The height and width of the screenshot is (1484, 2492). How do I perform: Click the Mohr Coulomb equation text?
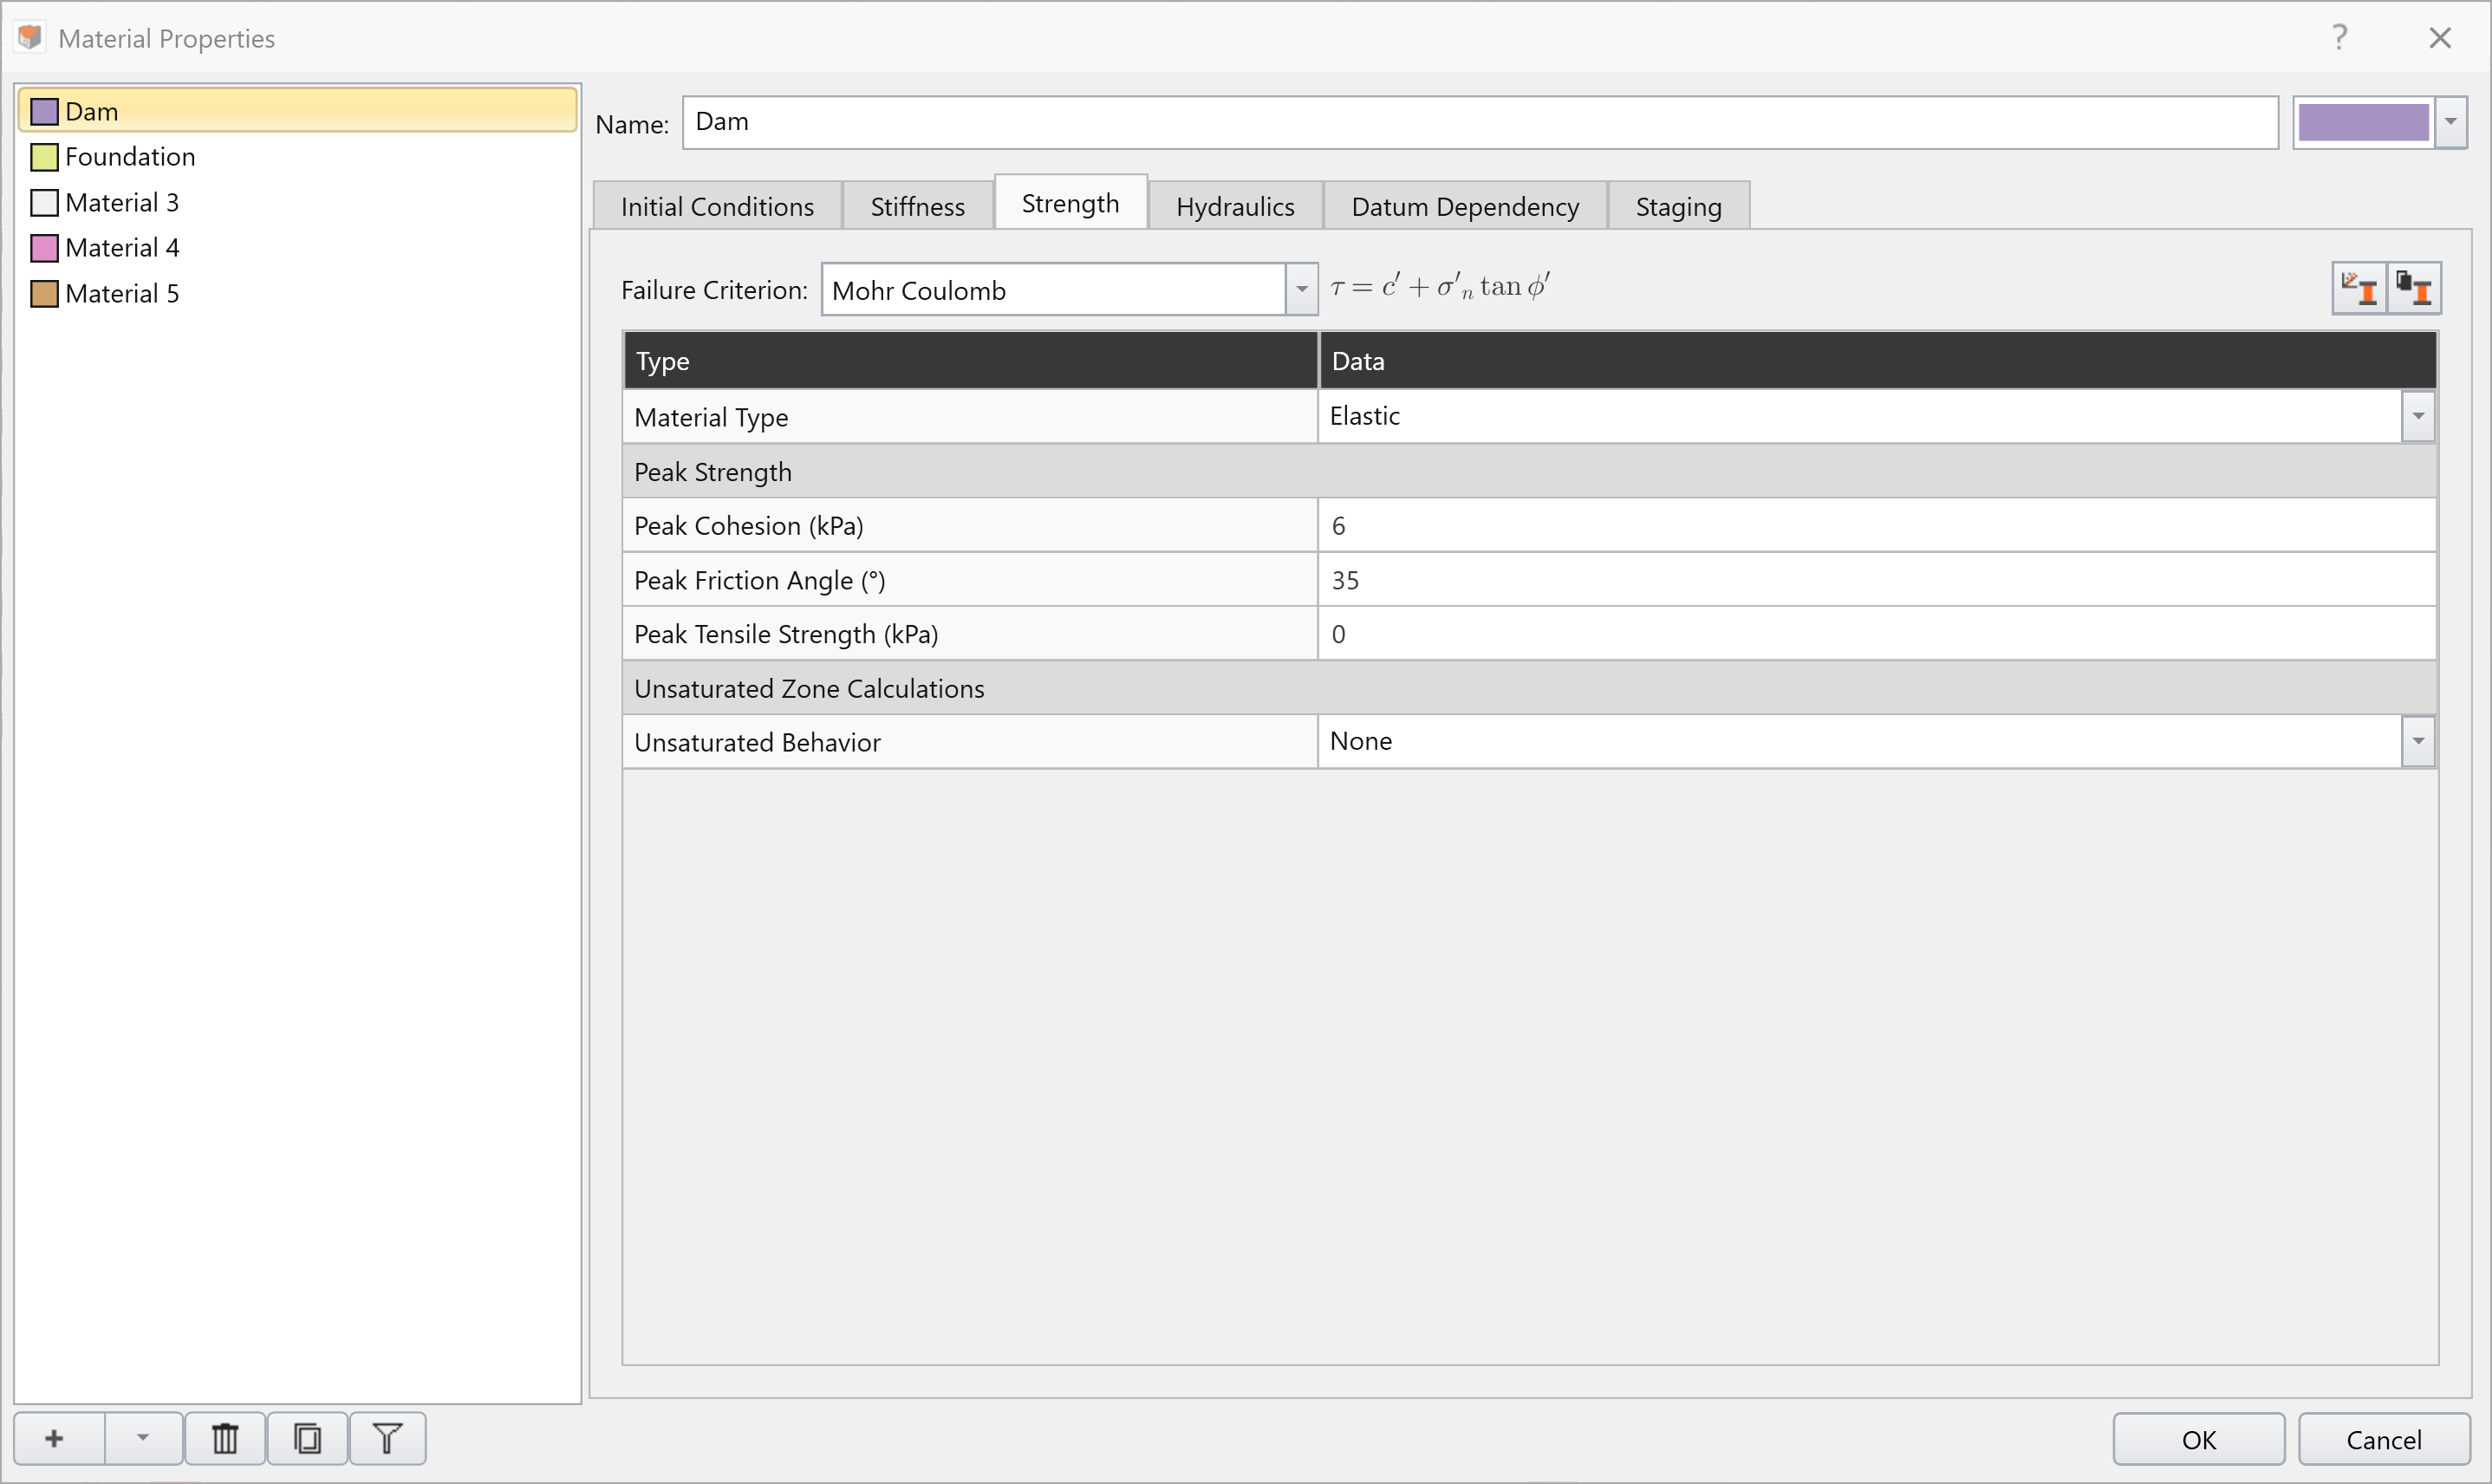pos(1440,287)
